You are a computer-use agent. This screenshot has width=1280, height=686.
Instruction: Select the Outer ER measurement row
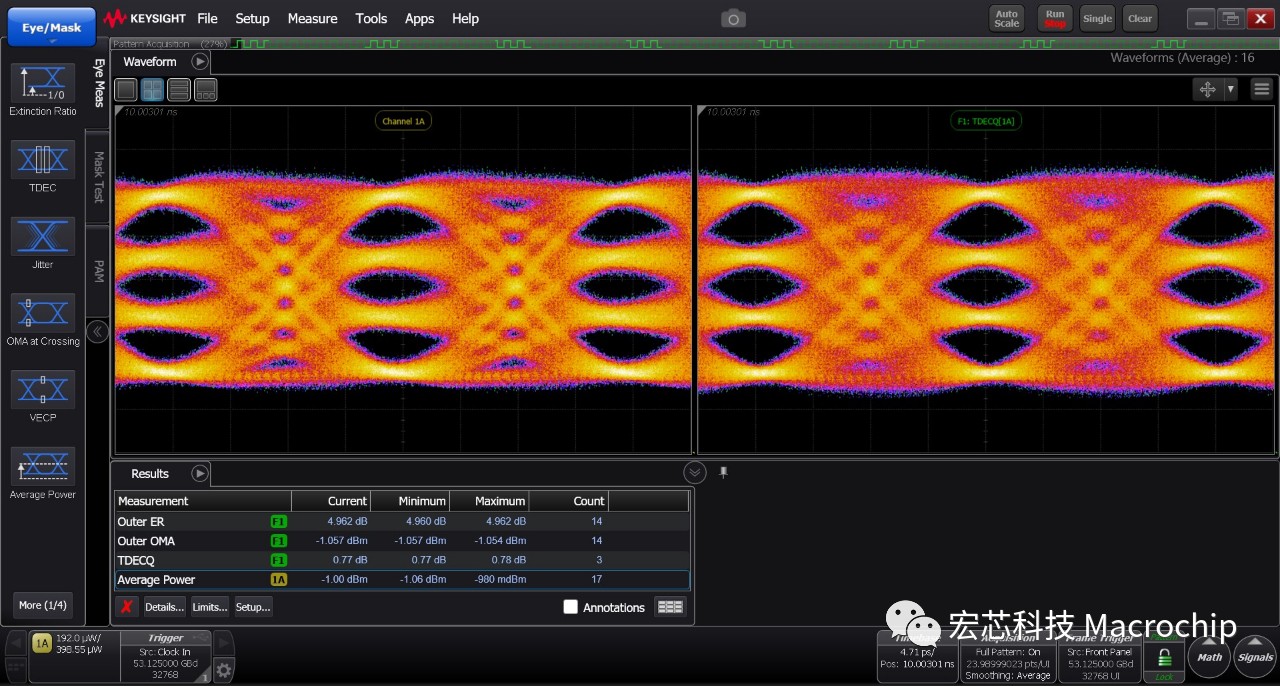(x=402, y=521)
